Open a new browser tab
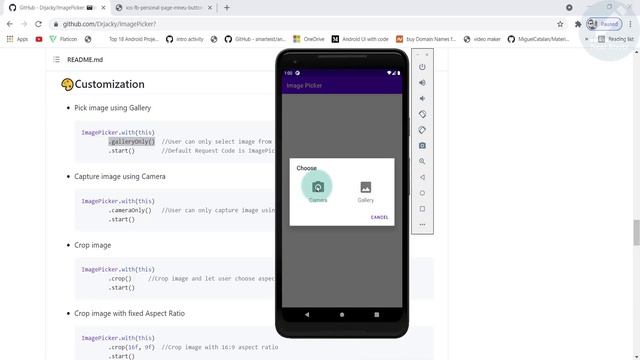Screen dimensions: 640x360 click(x=227, y=7)
